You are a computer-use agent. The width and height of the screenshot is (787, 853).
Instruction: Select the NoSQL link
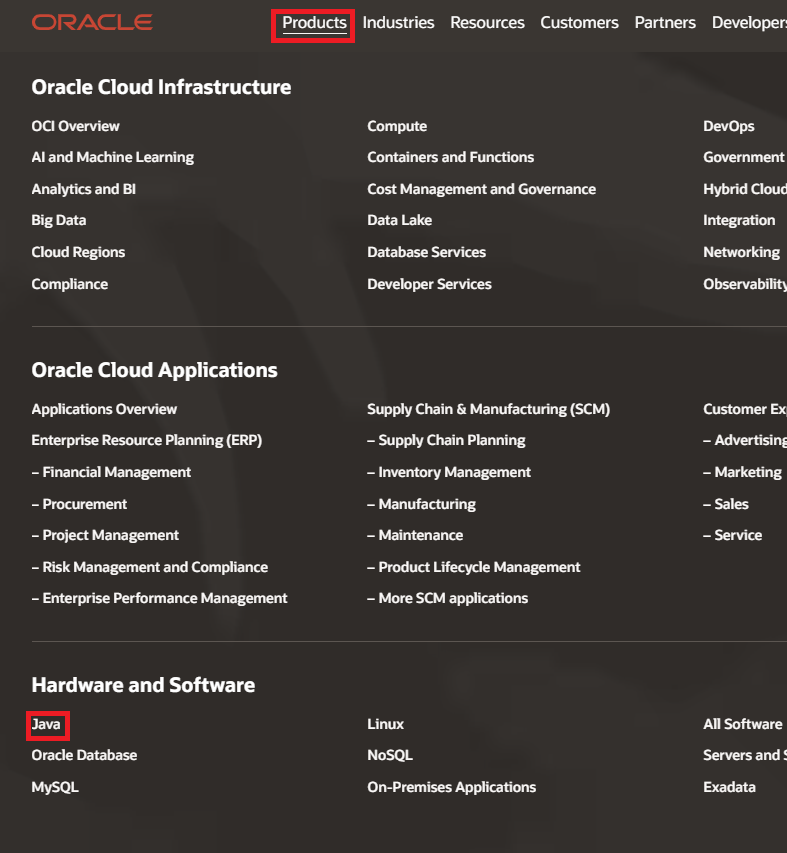click(x=390, y=756)
